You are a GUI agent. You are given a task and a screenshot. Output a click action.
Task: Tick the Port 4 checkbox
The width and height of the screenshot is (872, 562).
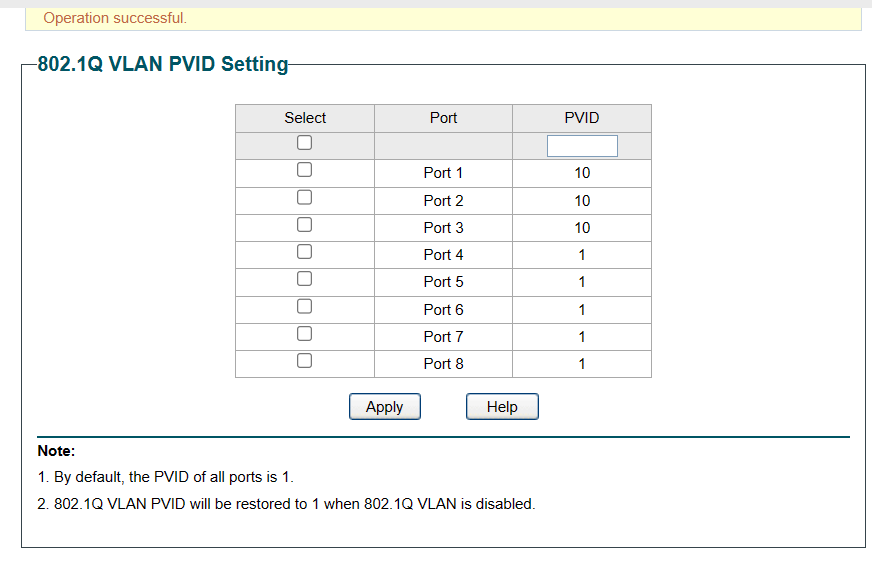(305, 252)
